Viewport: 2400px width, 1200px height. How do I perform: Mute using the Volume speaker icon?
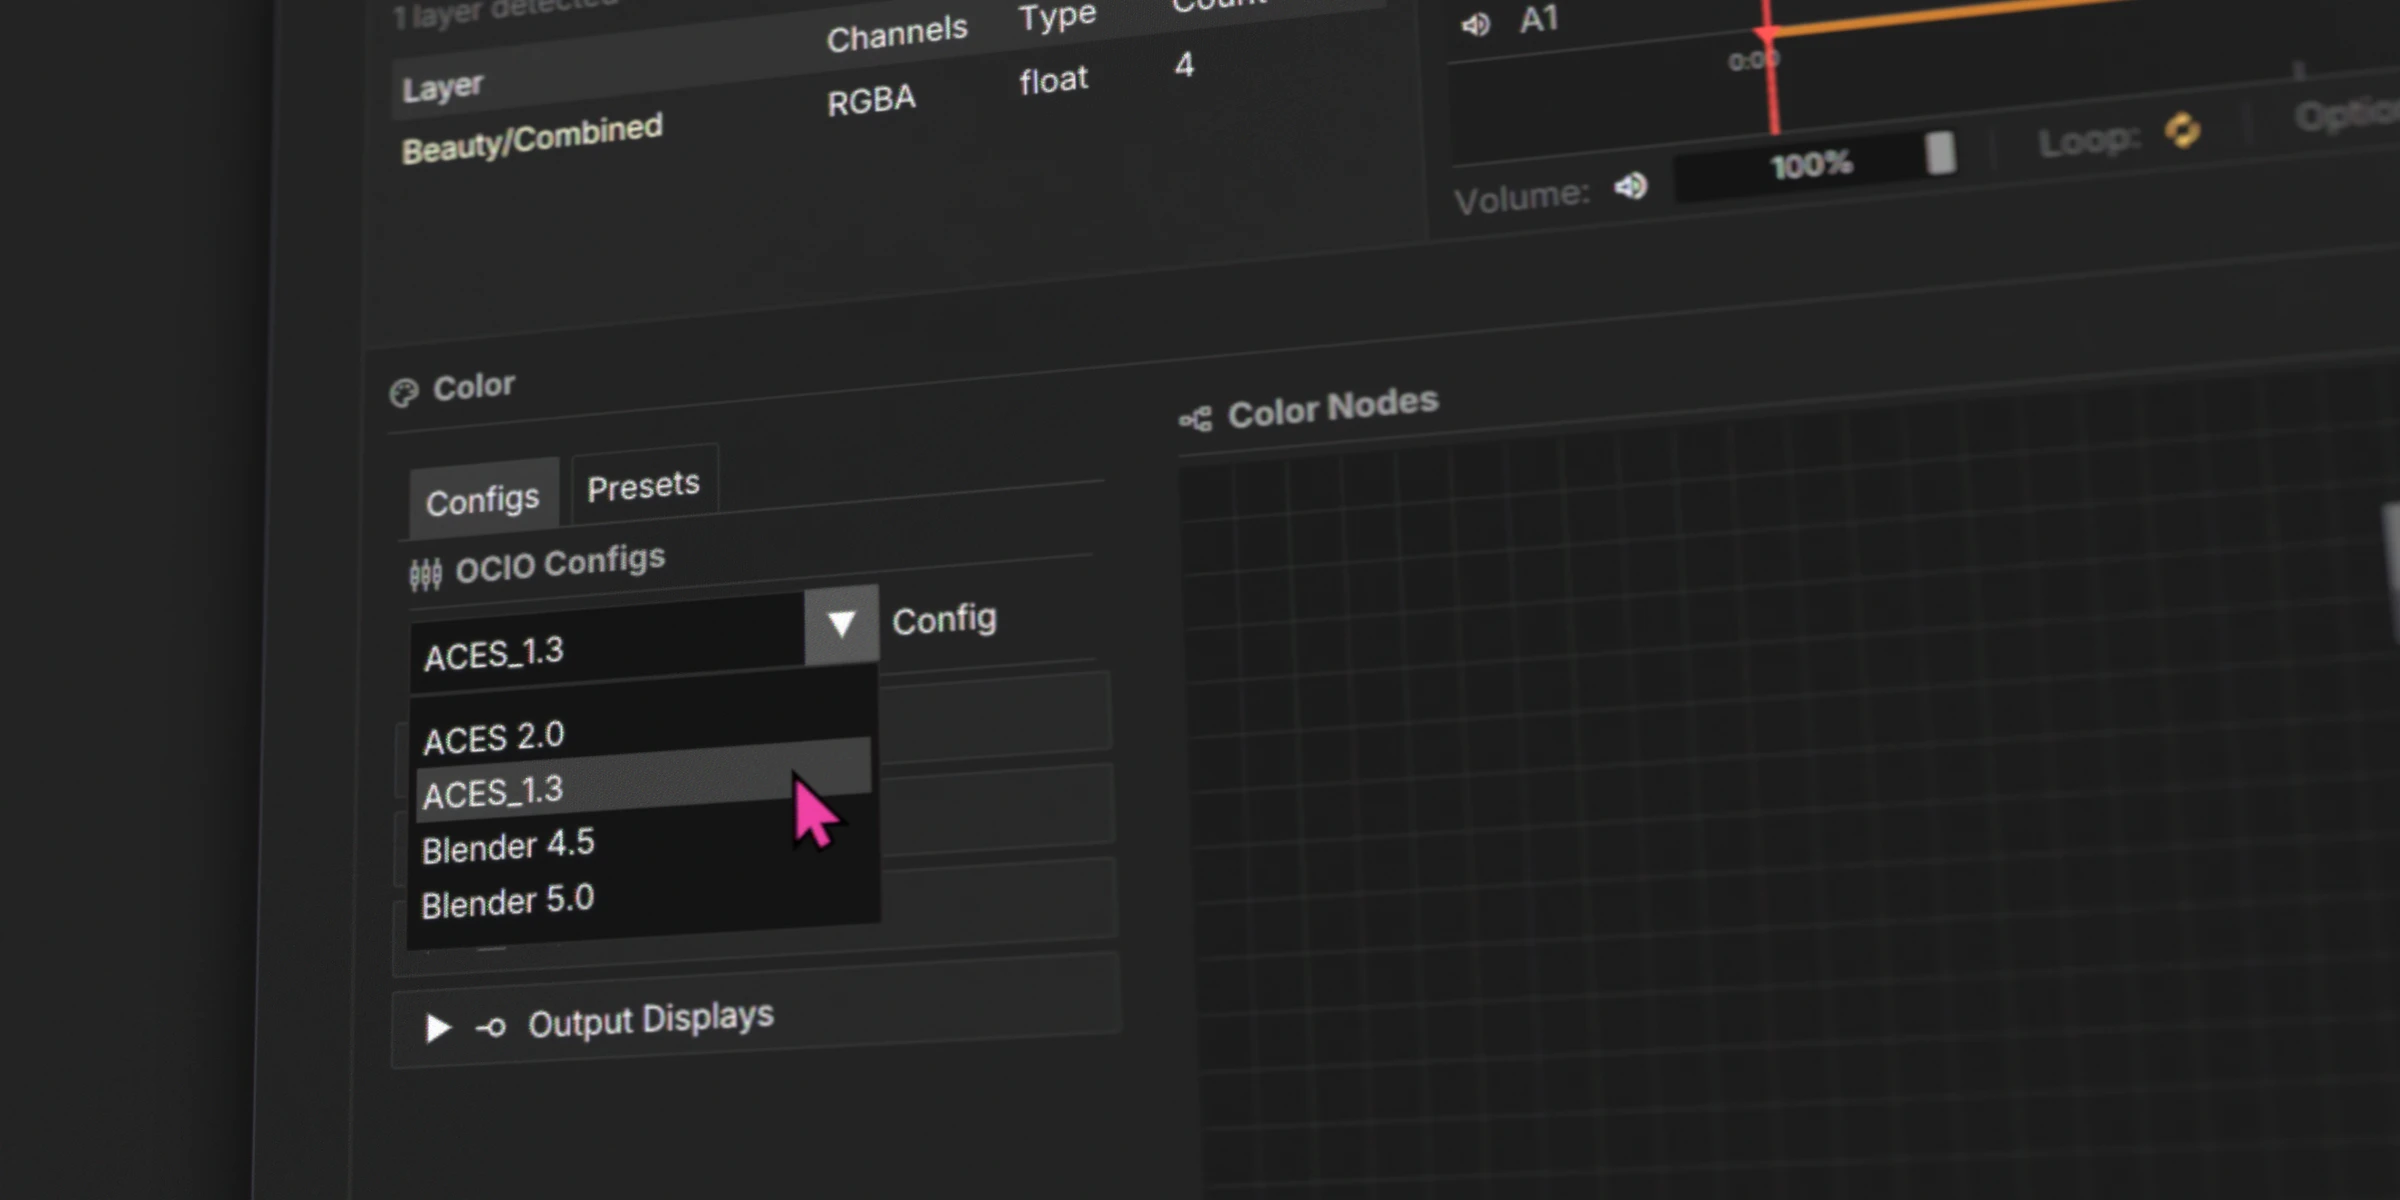coord(1630,186)
